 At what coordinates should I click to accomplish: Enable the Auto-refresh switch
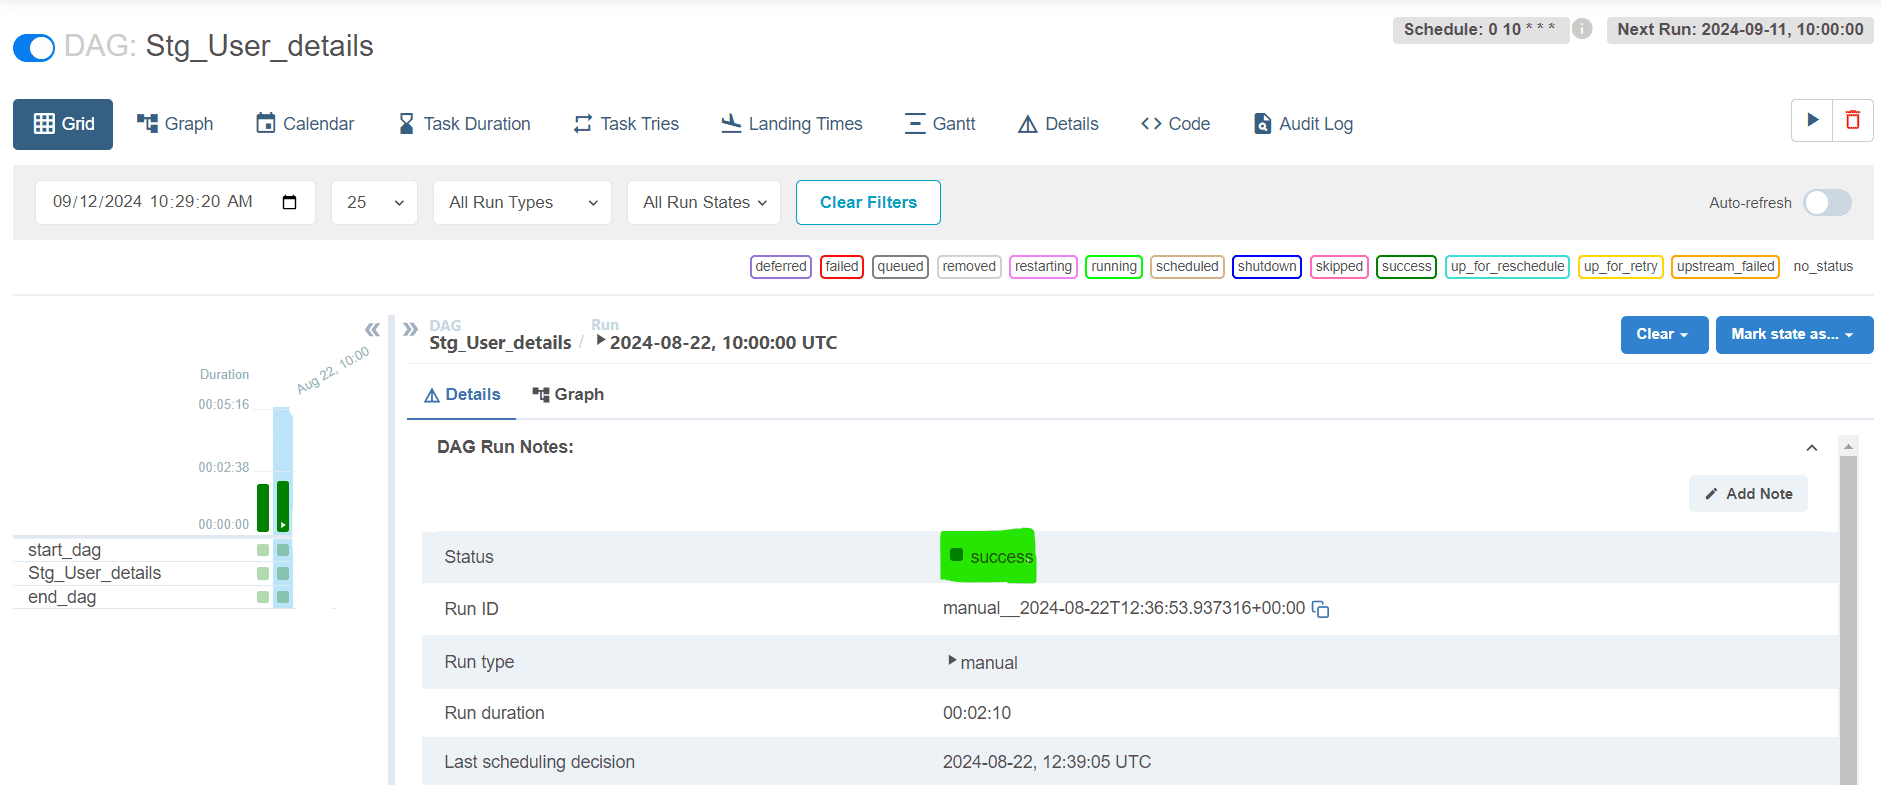[1827, 203]
